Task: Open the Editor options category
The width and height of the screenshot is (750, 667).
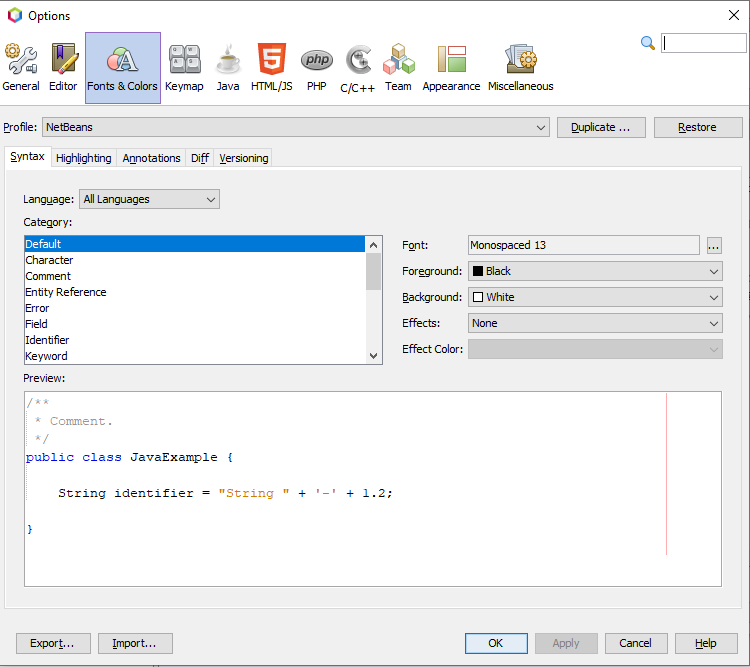Action: [x=63, y=68]
